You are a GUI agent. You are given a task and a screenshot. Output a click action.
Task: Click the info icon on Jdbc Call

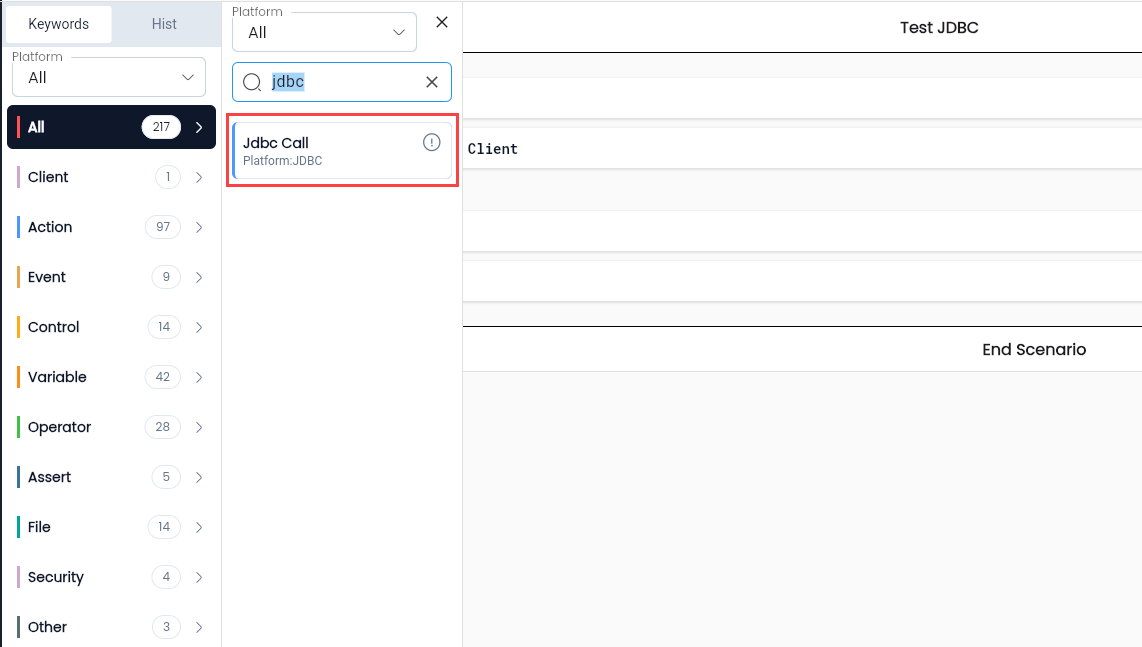[431, 143]
